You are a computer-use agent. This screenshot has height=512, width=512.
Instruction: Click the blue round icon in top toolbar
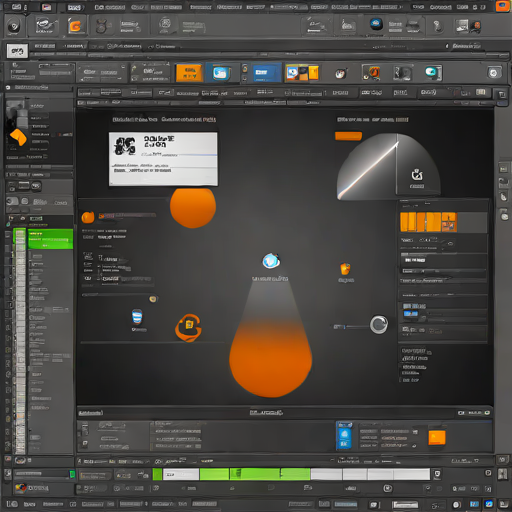click(376, 24)
